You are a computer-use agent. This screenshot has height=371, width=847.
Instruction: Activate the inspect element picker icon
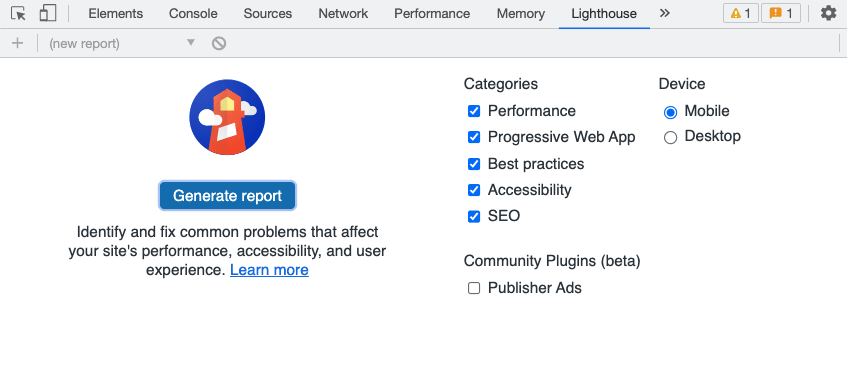click(x=19, y=14)
